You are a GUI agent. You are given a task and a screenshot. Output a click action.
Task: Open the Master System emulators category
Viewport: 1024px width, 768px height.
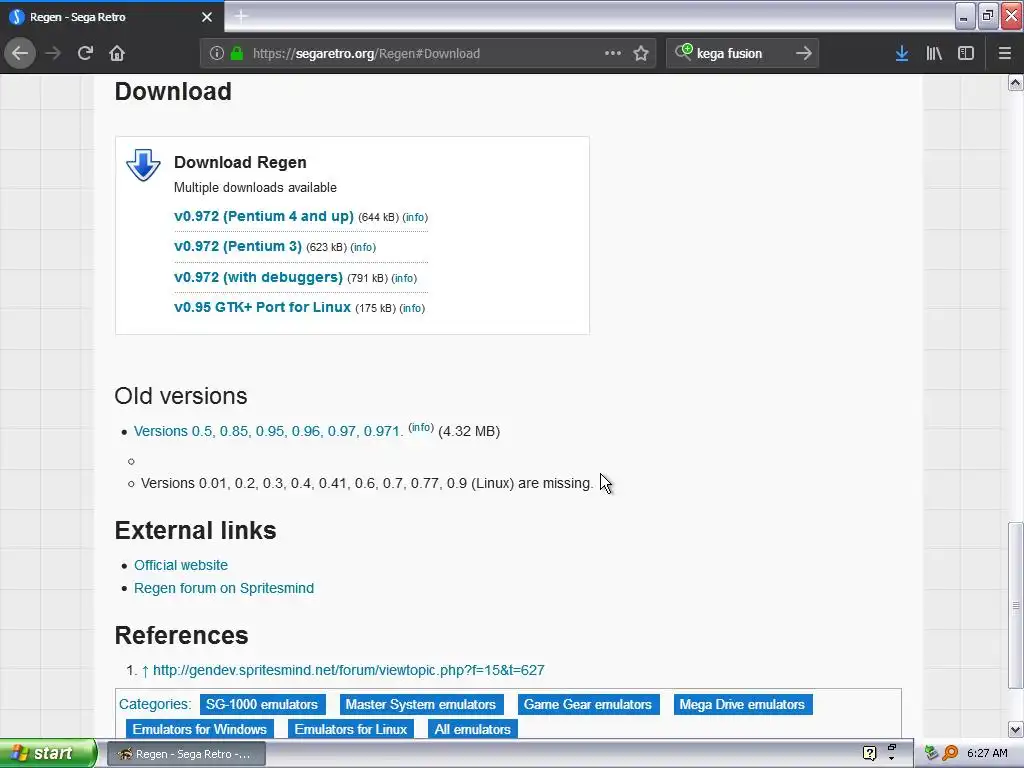421,705
